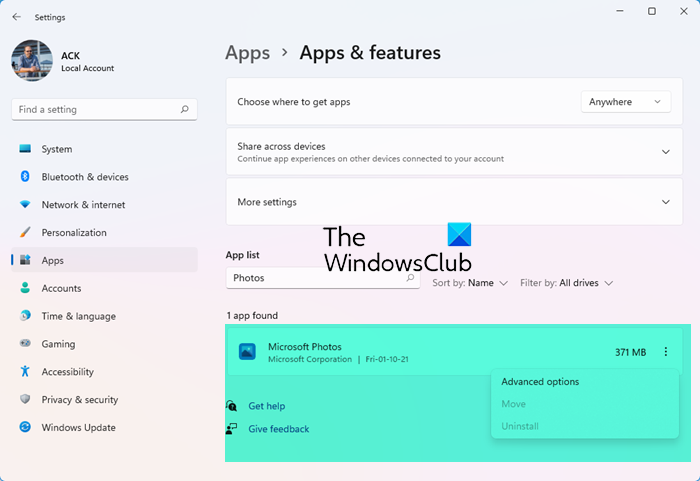
Task: Open the ACK account profile picture
Action: pos(32,61)
